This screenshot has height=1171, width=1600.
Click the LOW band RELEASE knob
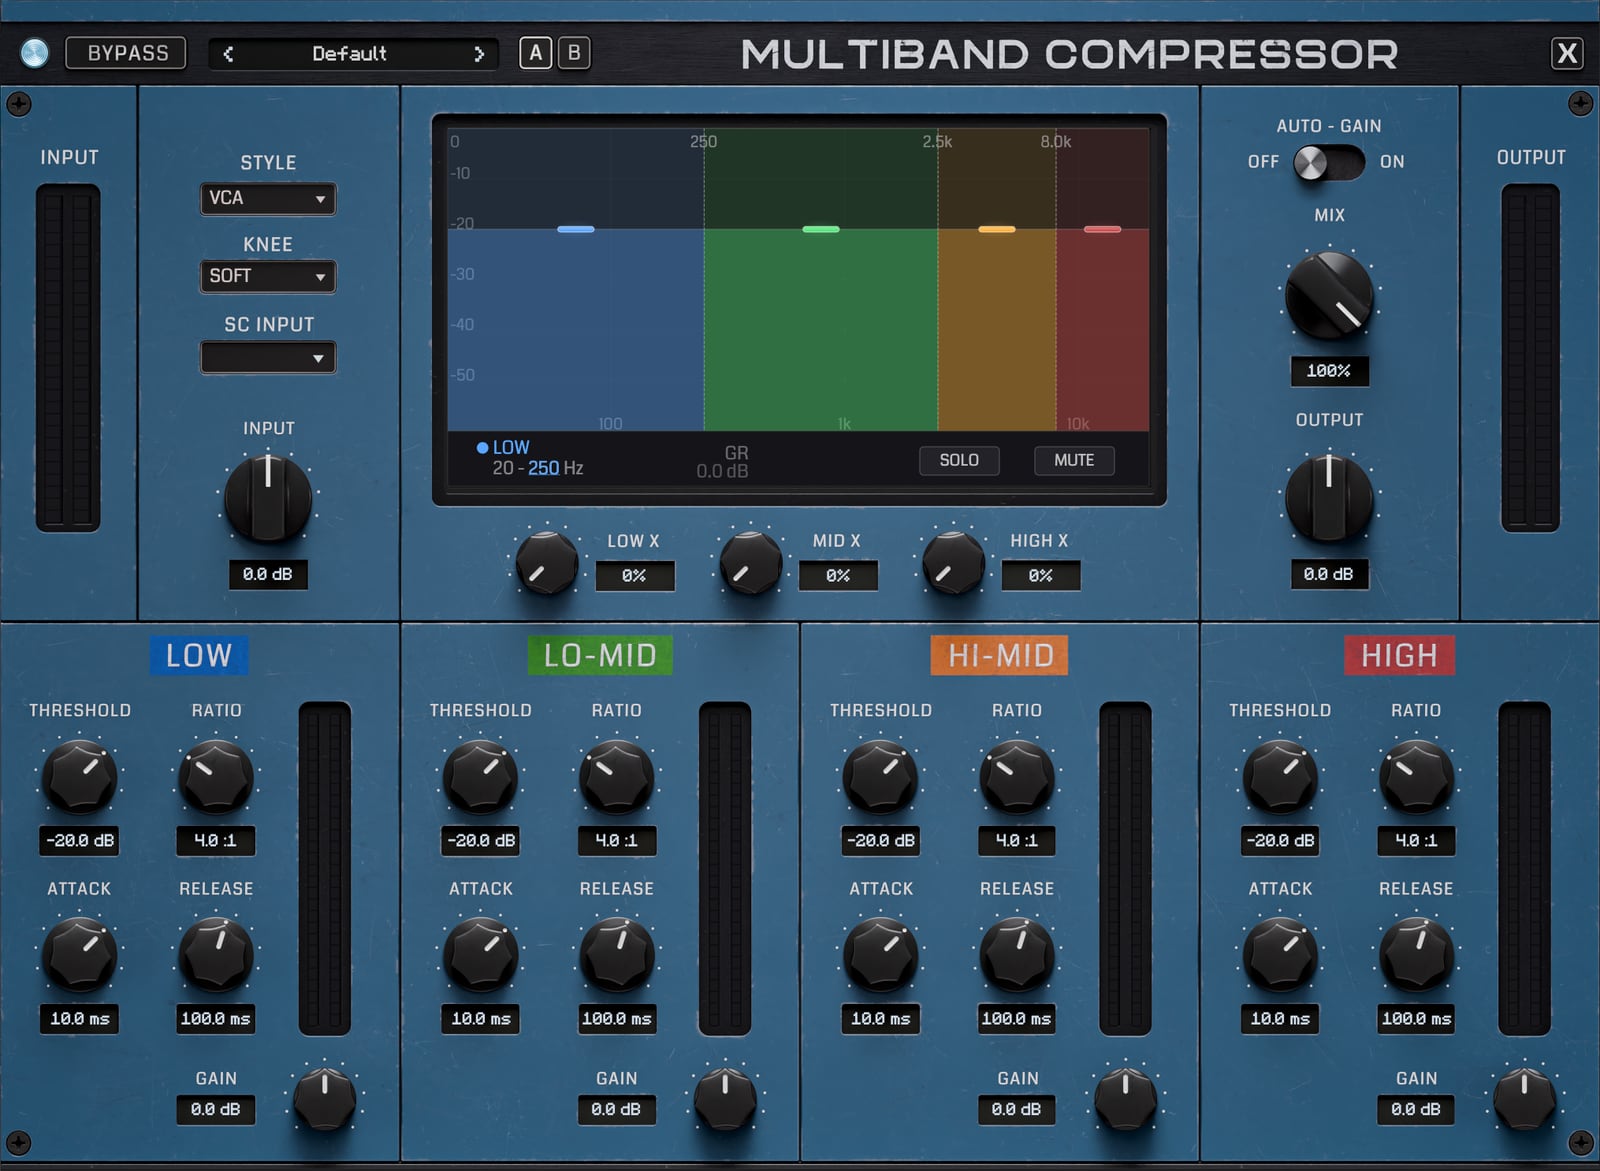tap(216, 955)
